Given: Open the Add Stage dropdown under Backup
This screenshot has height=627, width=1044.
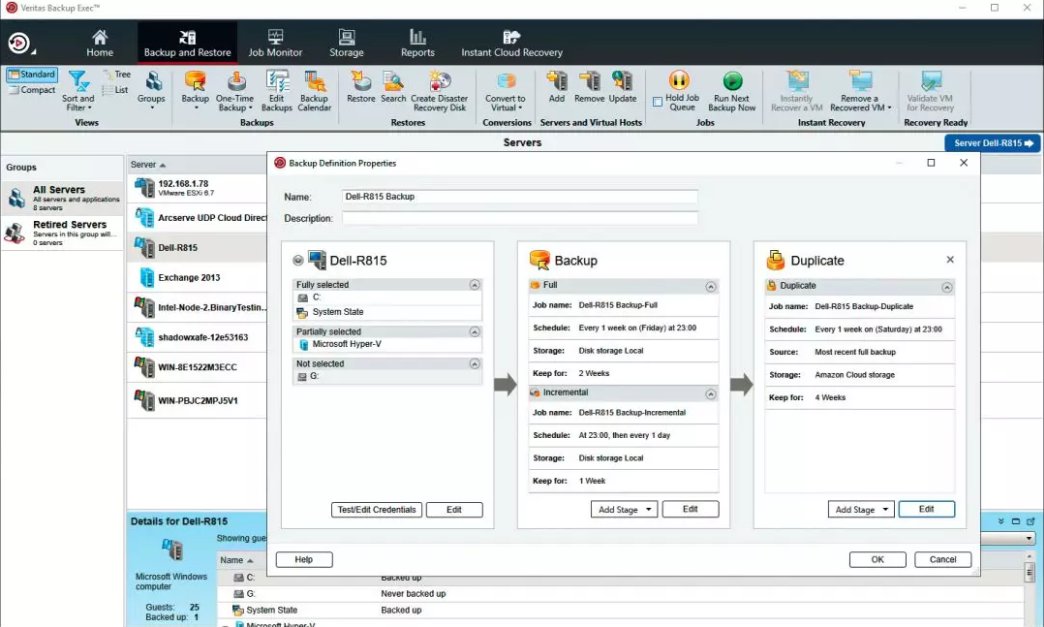Looking at the screenshot, I should 624,510.
